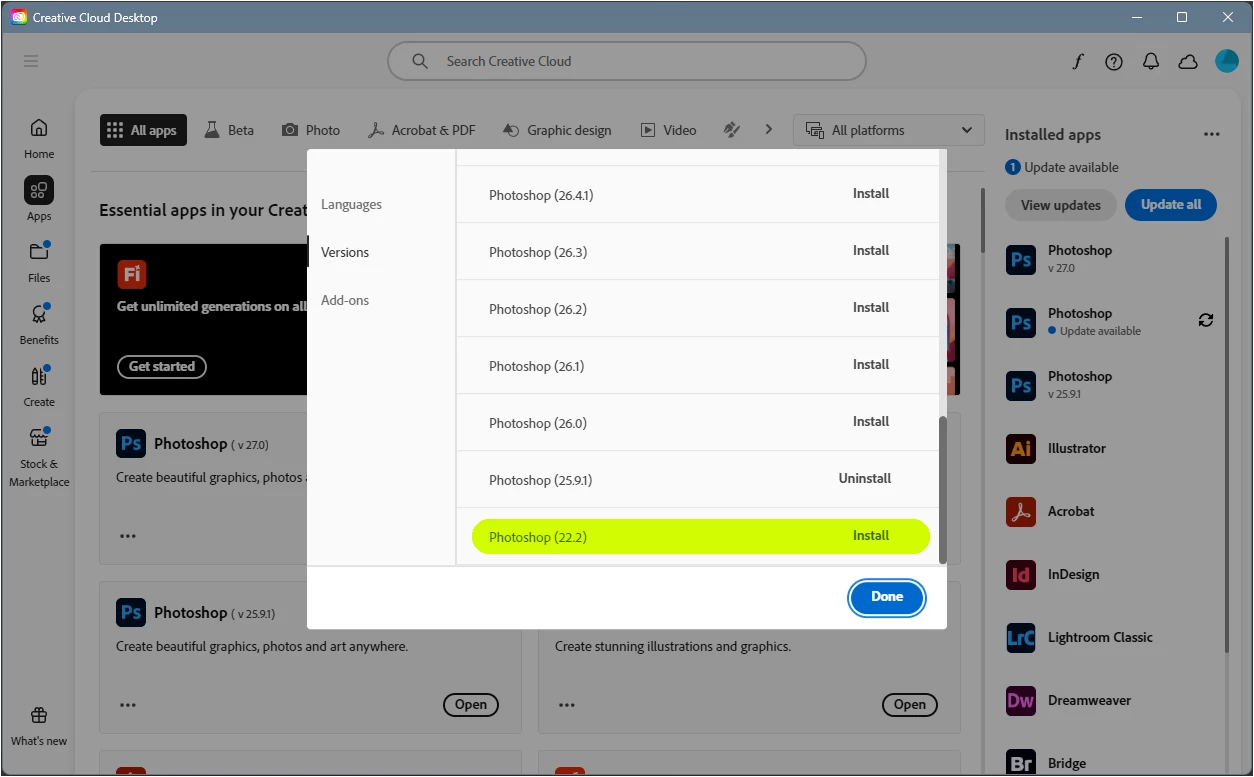1254x777 pixels.
Task: Open Apps section in sidebar
Action: point(39,199)
